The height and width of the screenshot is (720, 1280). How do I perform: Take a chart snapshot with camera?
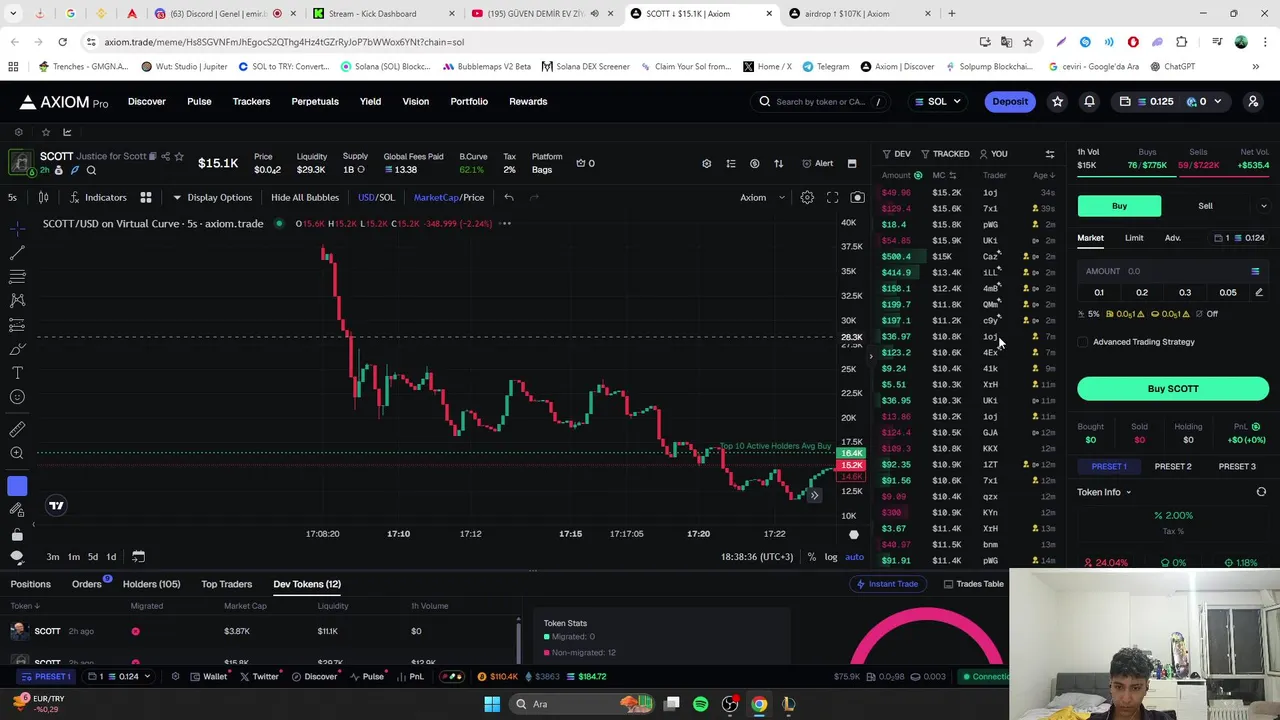pyautogui.click(x=857, y=197)
